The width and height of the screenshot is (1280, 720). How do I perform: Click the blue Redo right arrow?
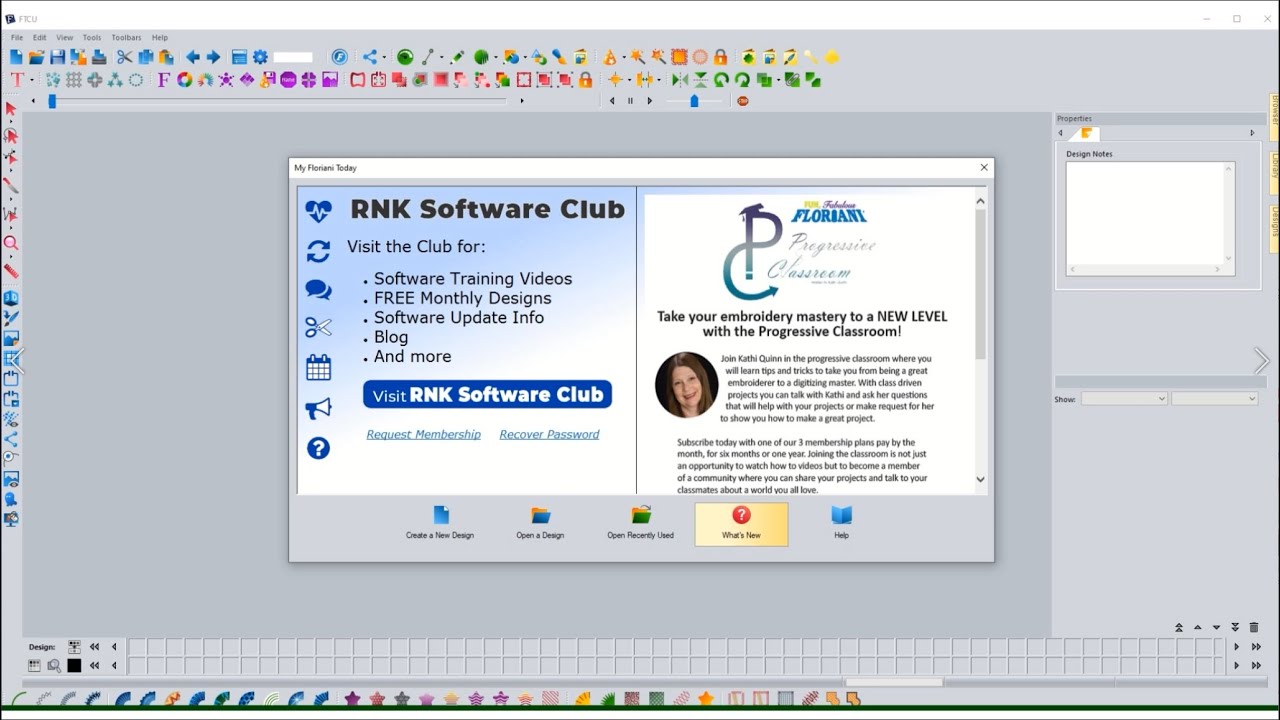click(x=213, y=57)
